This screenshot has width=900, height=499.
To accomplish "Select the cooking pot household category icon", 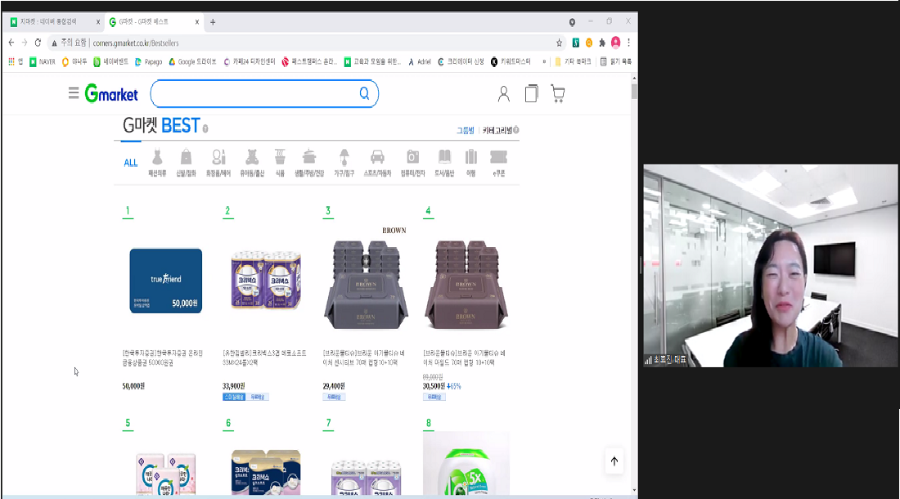I will coord(309,163).
